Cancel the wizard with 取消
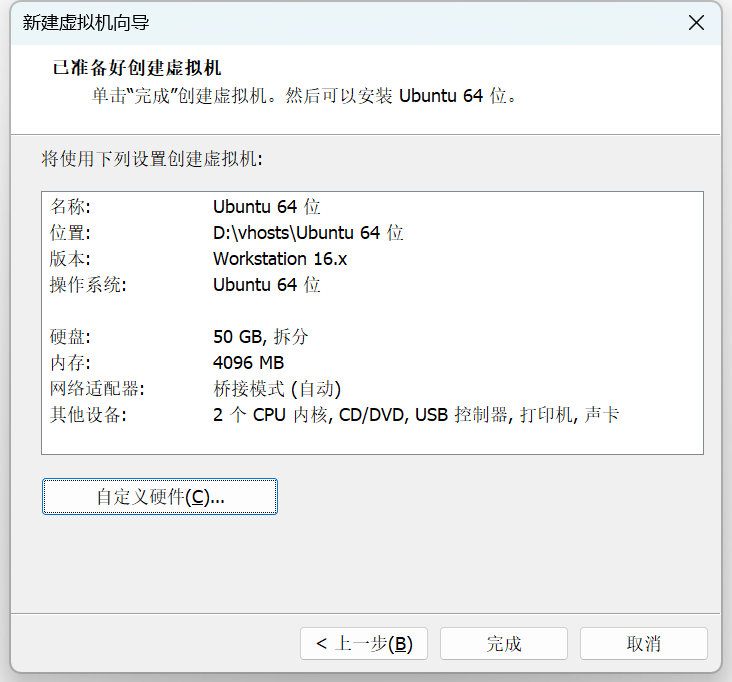 (x=644, y=643)
